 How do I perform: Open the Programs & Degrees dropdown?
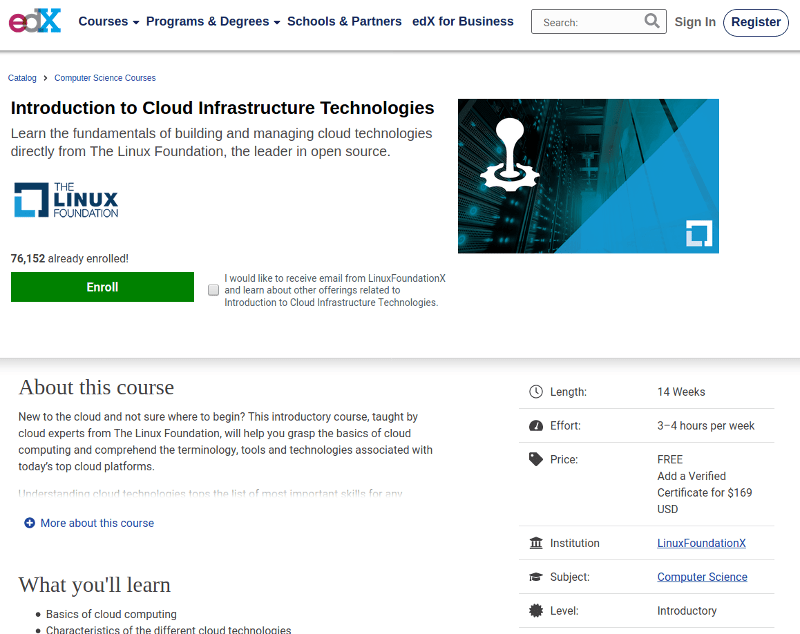213,21
